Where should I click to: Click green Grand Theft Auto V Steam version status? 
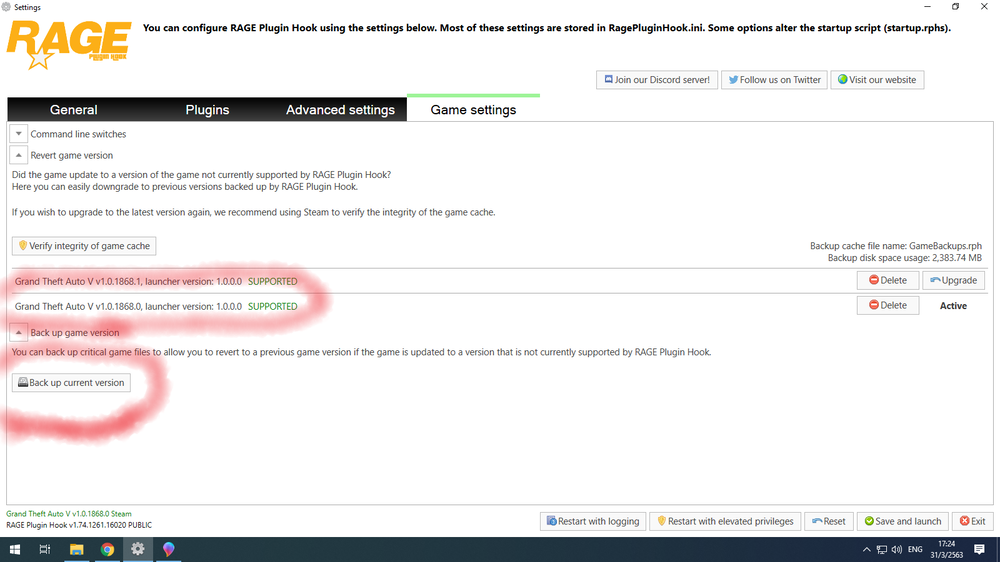pyautogui.click(x=69, y=514)
